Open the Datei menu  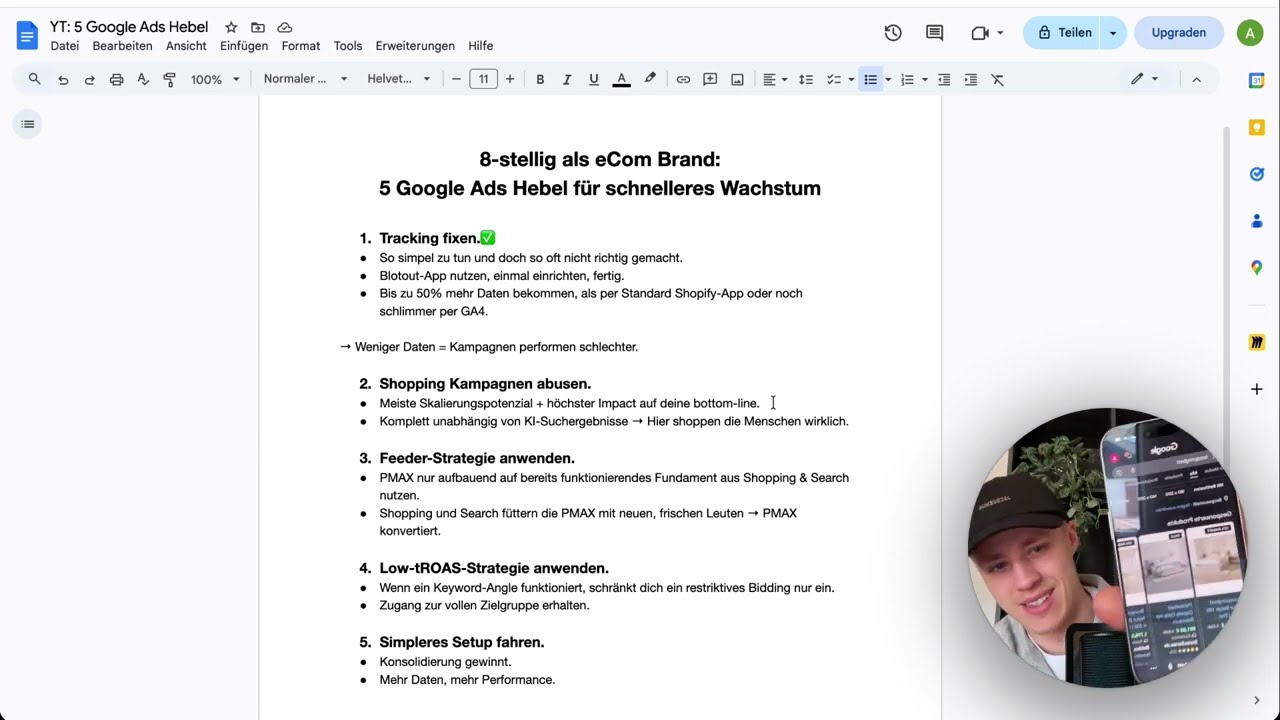65,46
